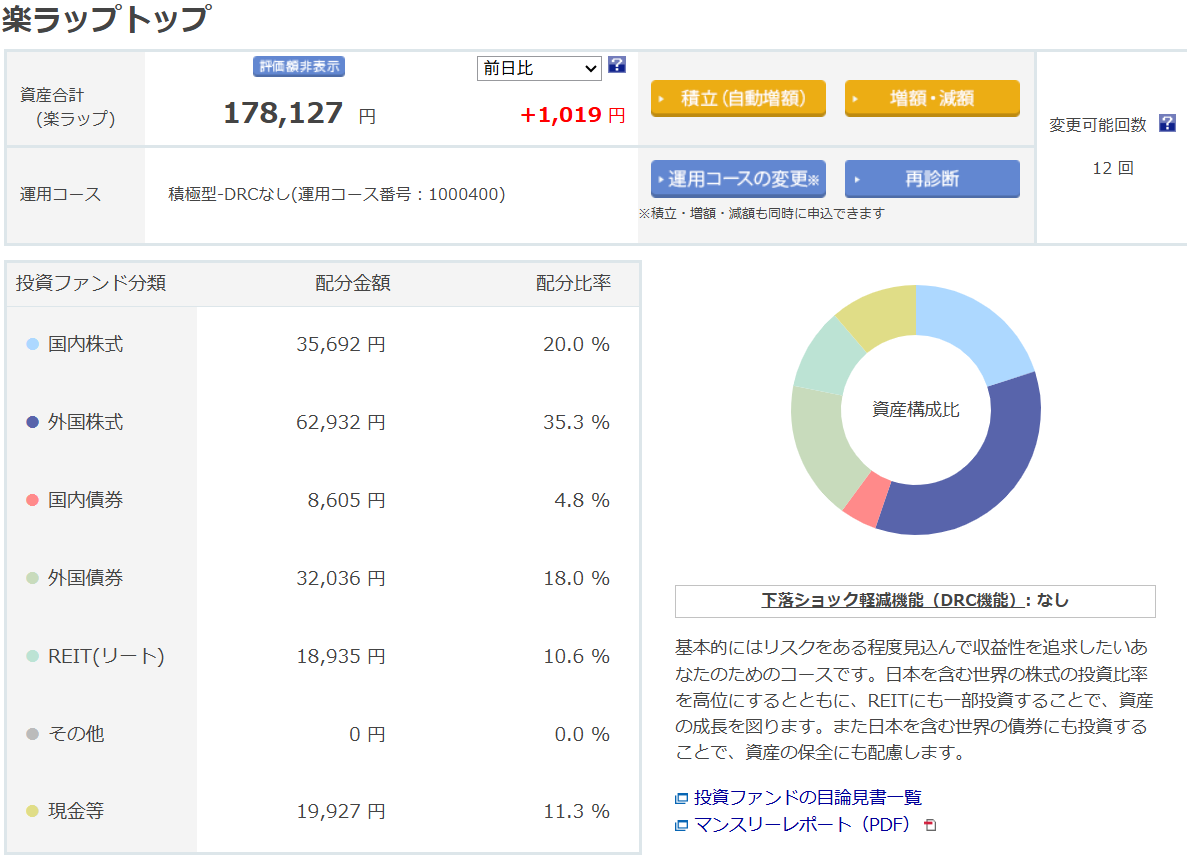Click the pink 国内債券 donut chart segment
Viewport: 1187px width, 859px height.
[867, 500]
